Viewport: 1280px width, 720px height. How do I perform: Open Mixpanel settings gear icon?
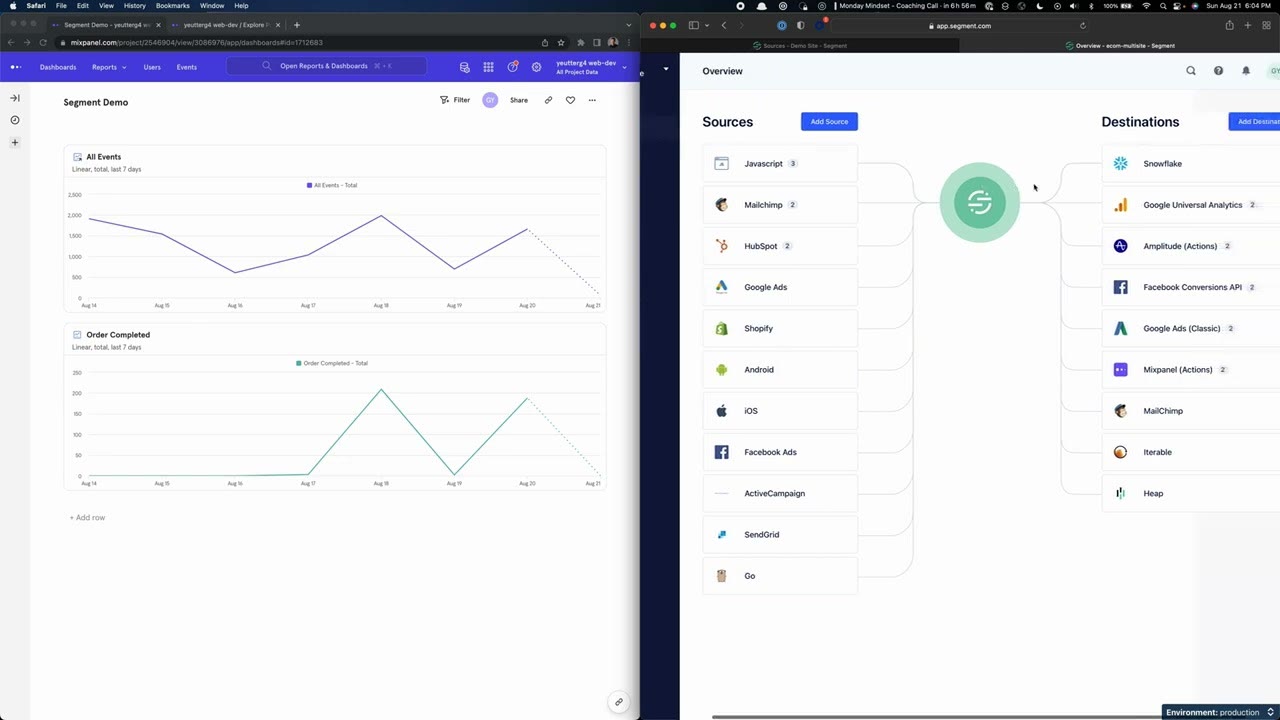pyautogui.click(x=537, y=67)
